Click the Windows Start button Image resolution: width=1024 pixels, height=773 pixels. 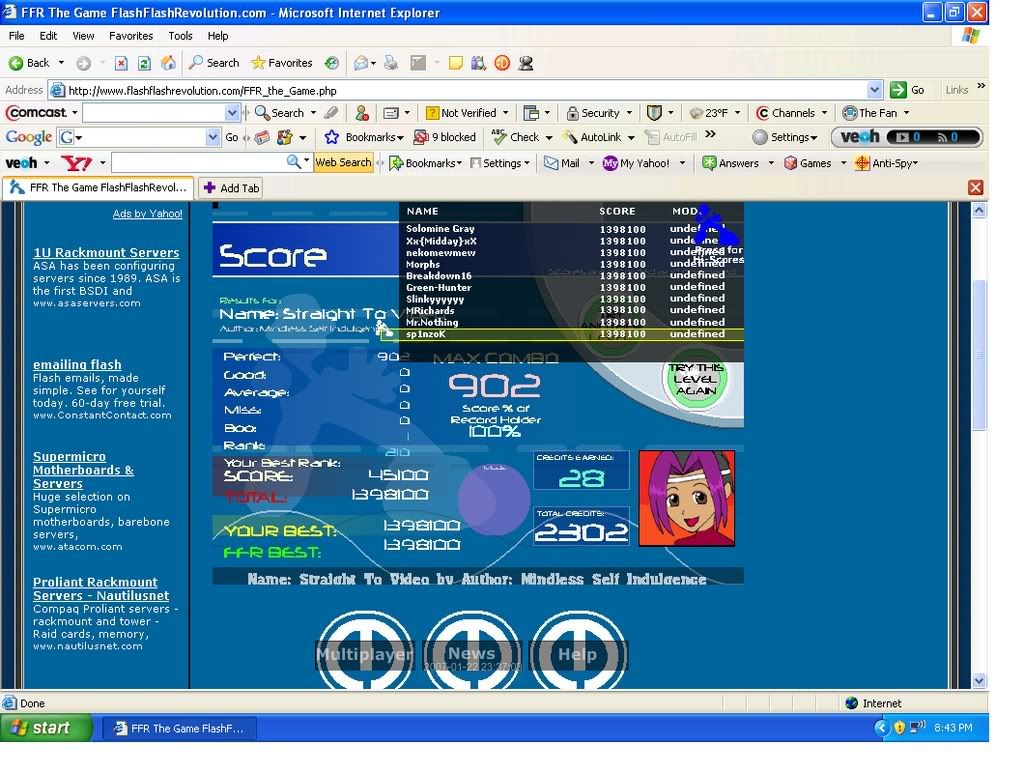(38, 728)
